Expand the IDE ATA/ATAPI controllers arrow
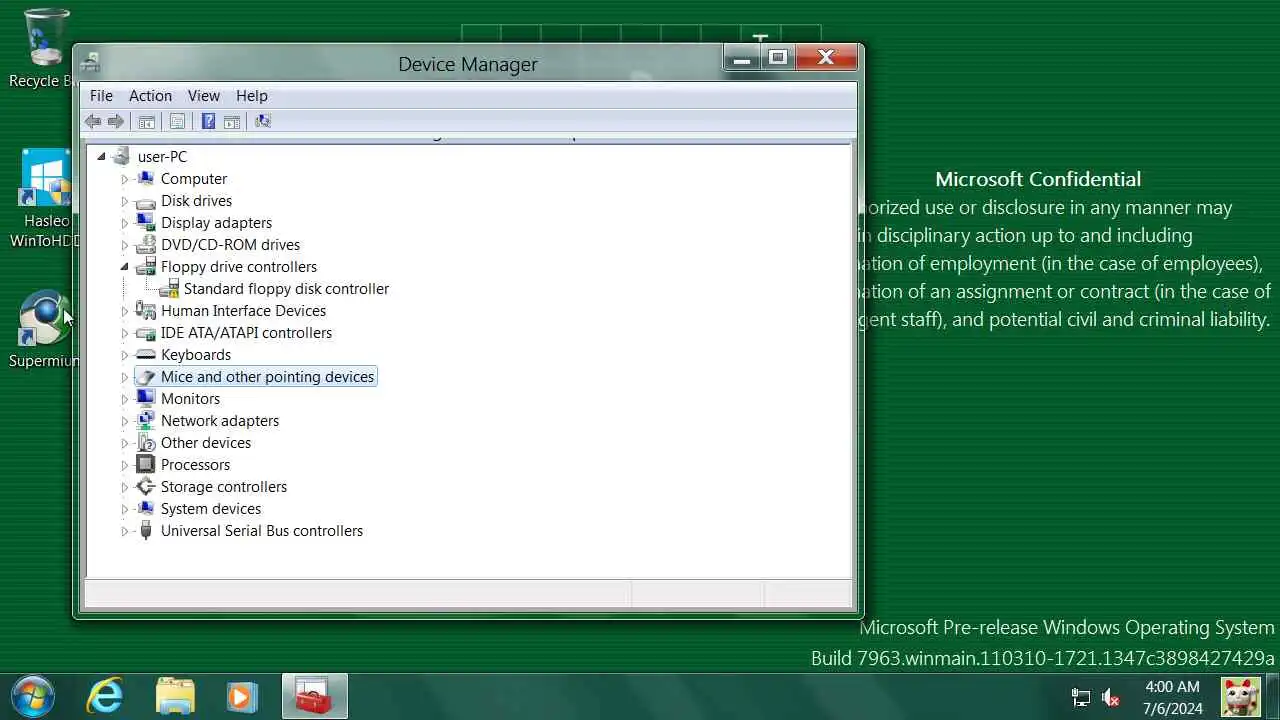 click(x=125, y=333)
